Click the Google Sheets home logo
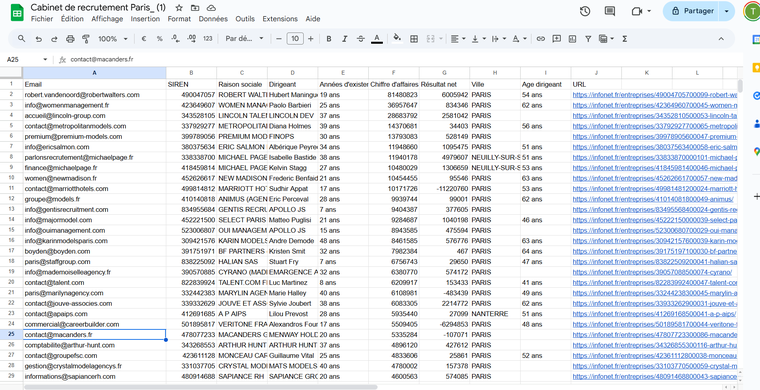Viewport: 760px width, 390px height. point(17,13)
